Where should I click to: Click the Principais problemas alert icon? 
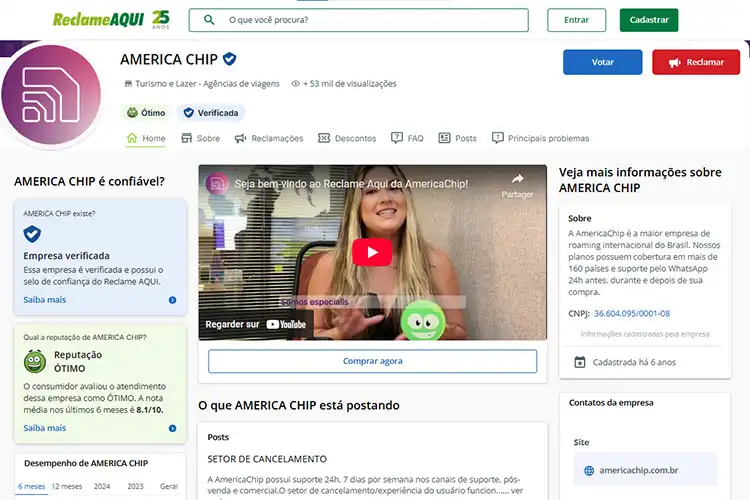point(497,138)
